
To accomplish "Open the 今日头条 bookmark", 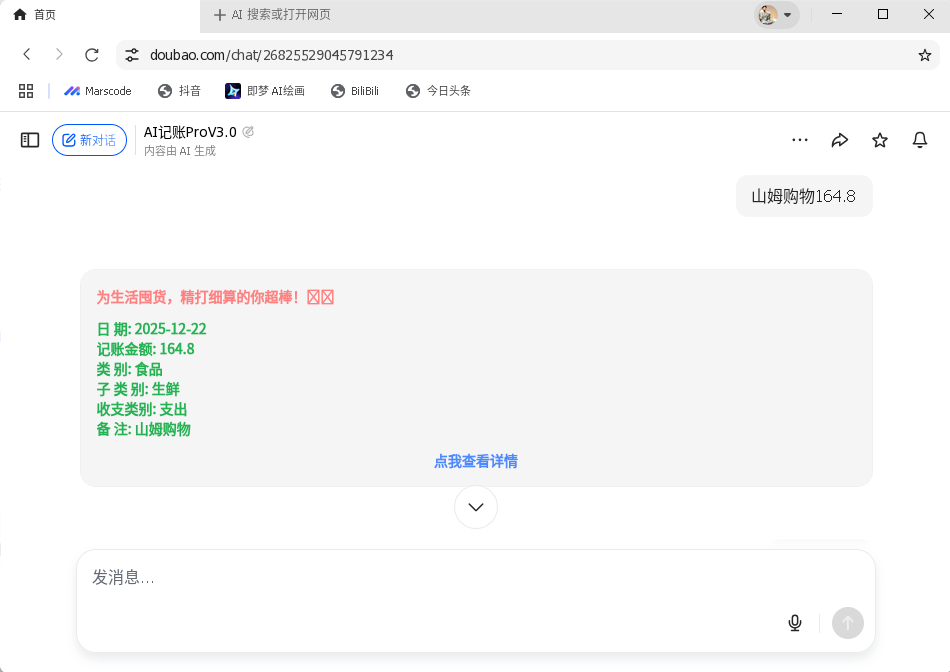I will pos(438,91).
